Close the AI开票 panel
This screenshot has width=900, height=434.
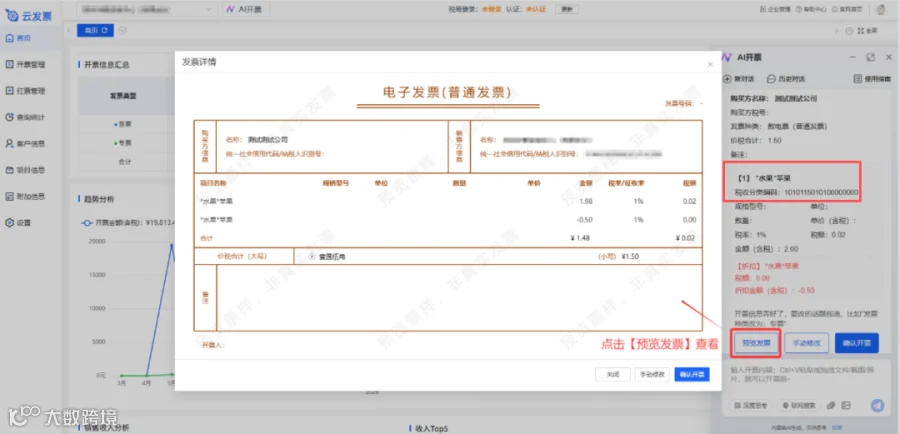coord(889,57)
